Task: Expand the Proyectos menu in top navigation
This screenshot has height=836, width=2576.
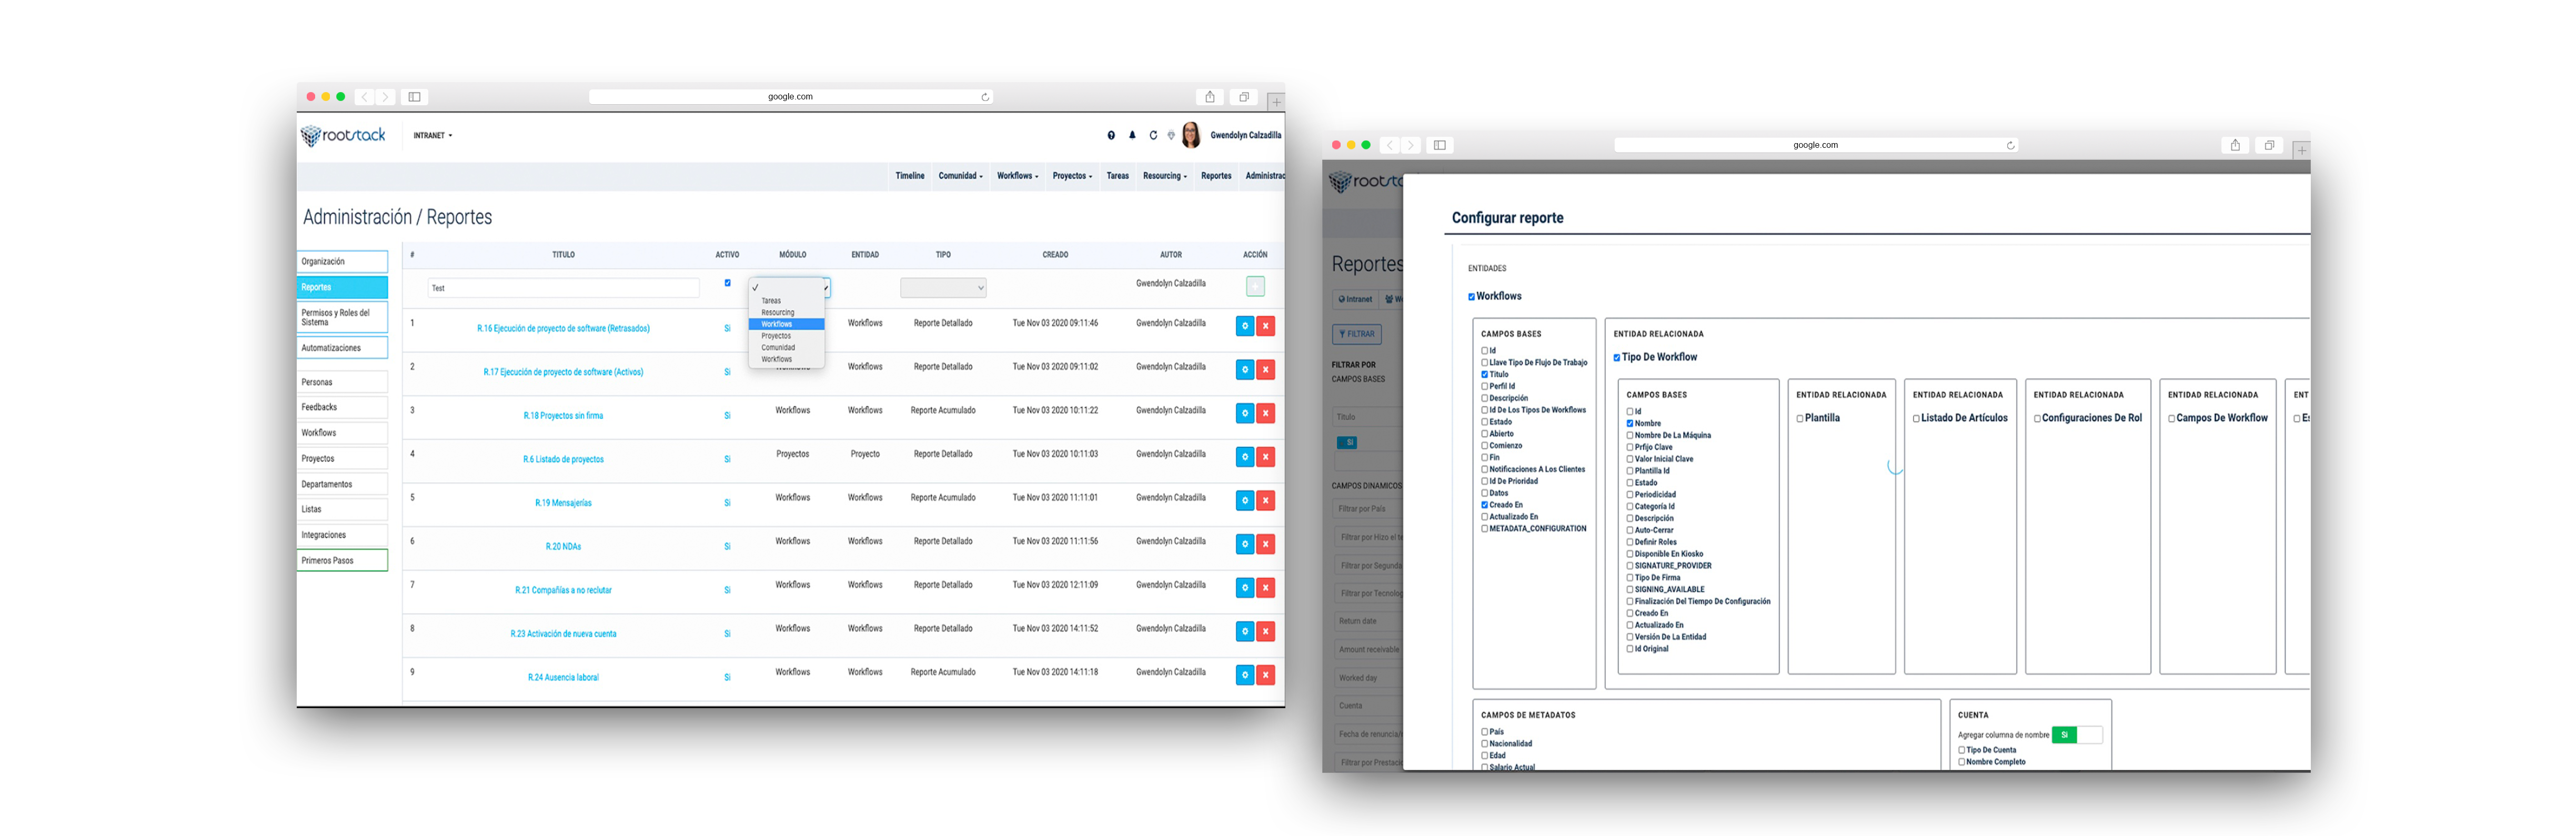Action: tap(1072, 176)
